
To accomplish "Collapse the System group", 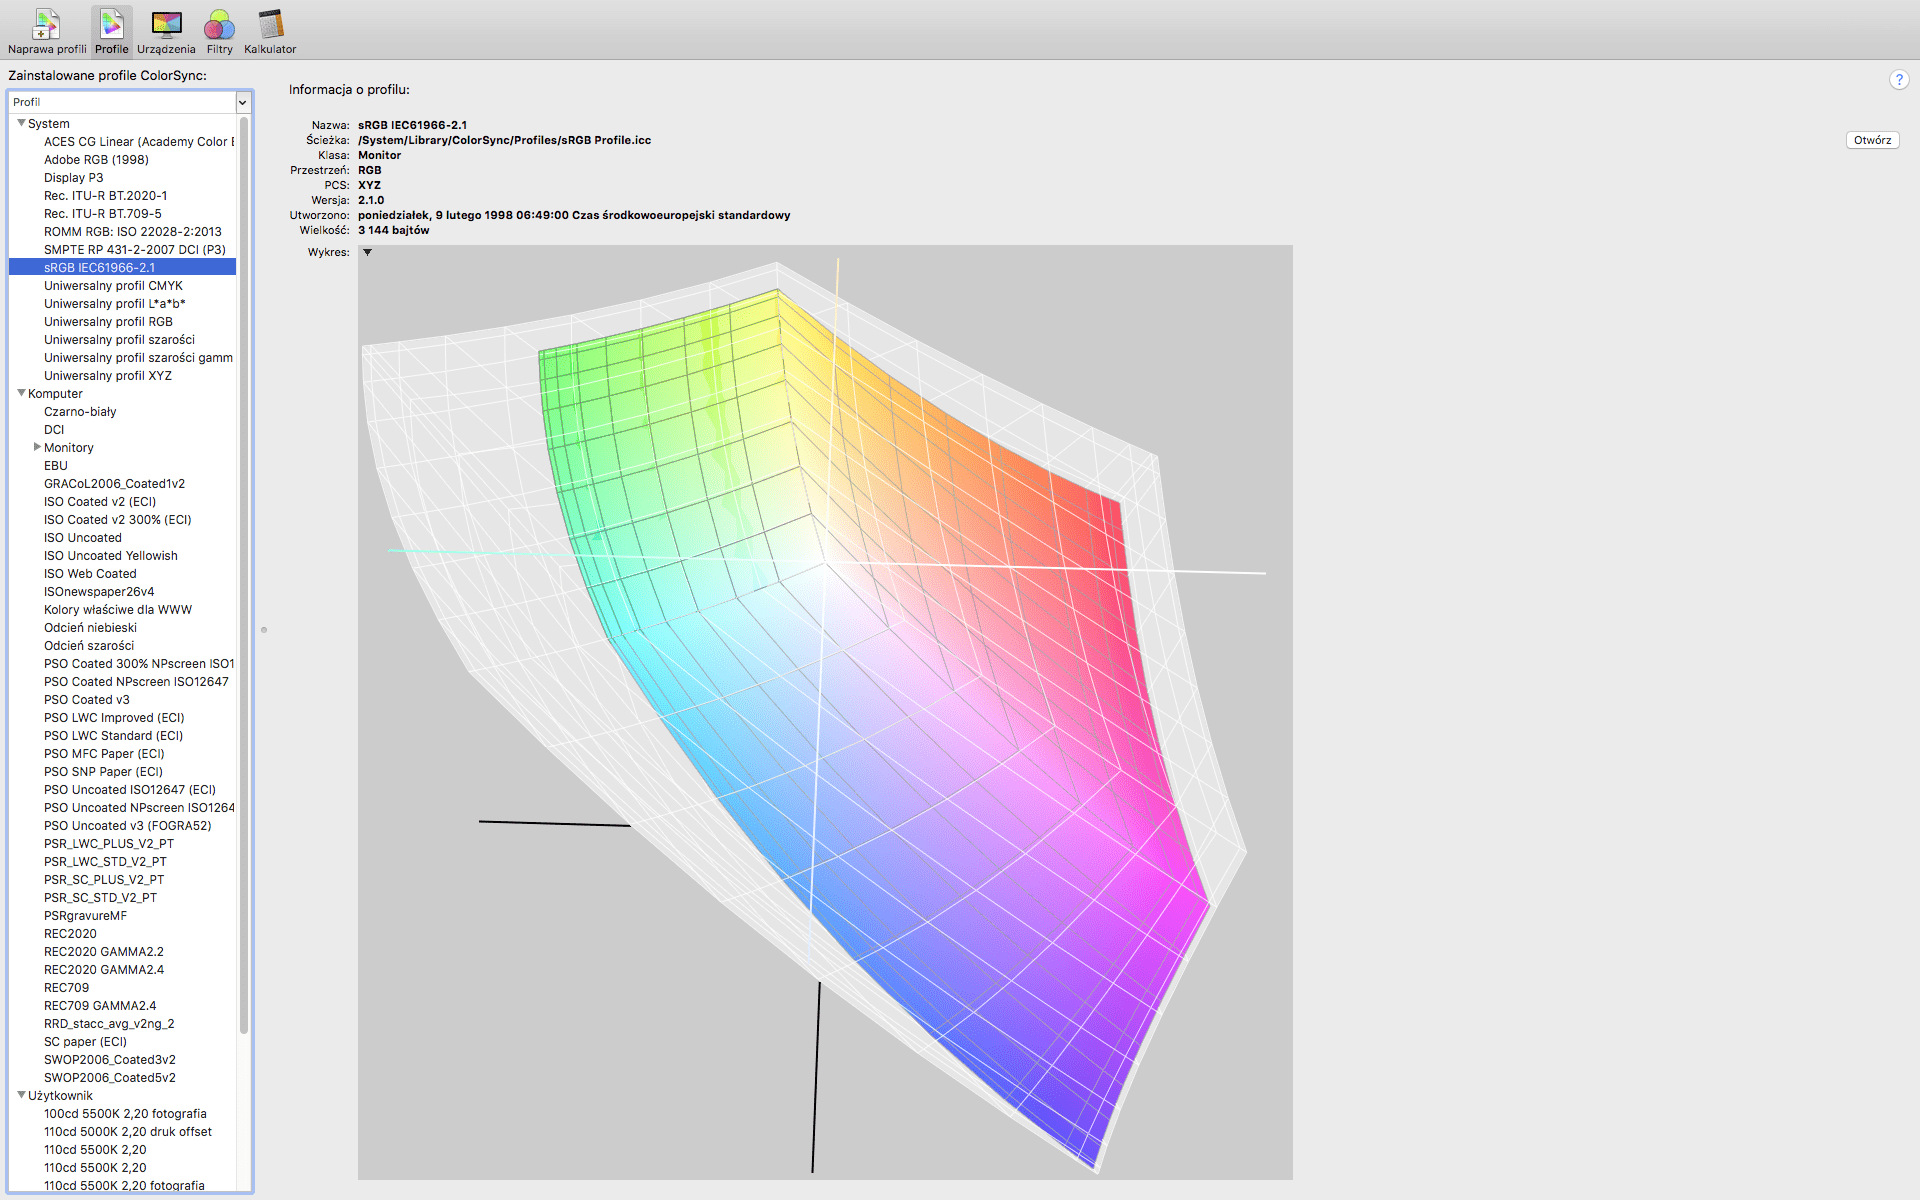I will (x=21, y=123).
